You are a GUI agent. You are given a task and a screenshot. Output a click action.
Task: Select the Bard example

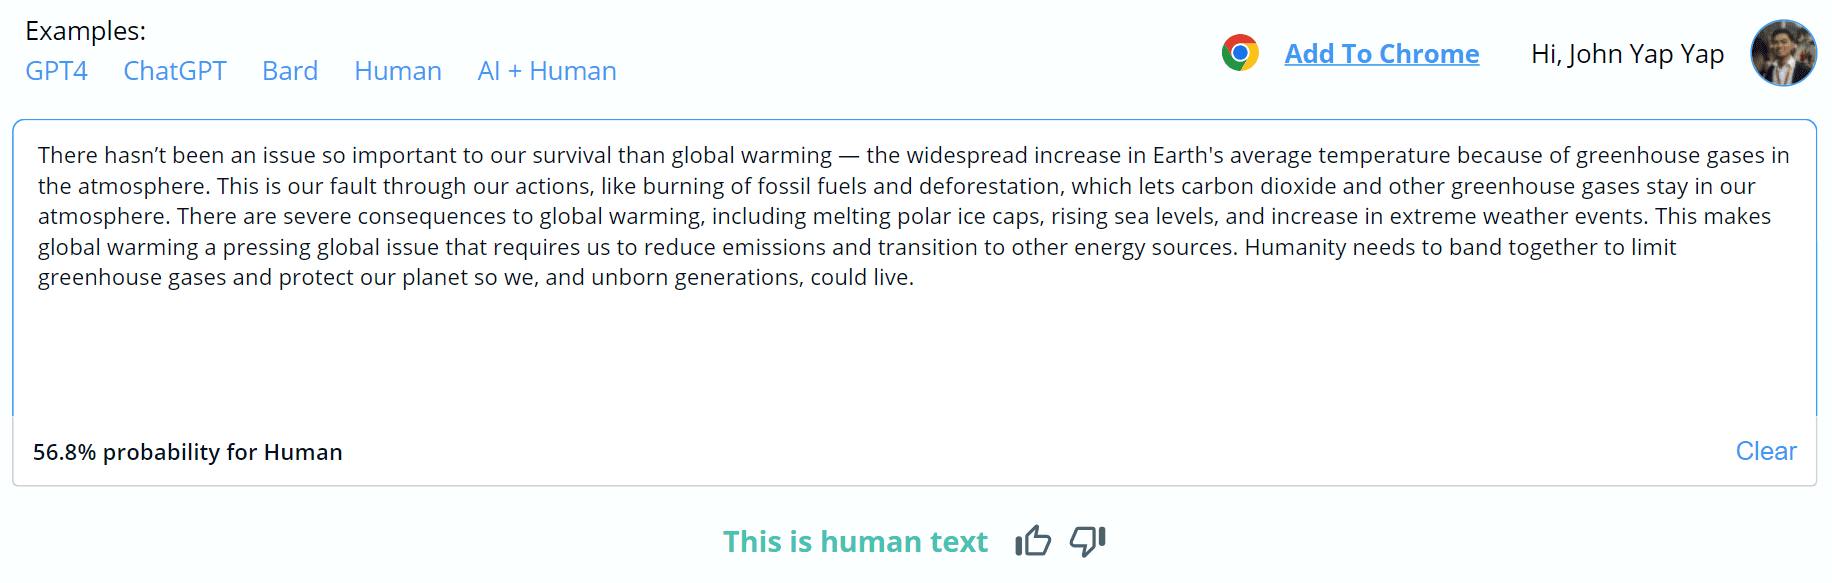[x=290, y=71]
